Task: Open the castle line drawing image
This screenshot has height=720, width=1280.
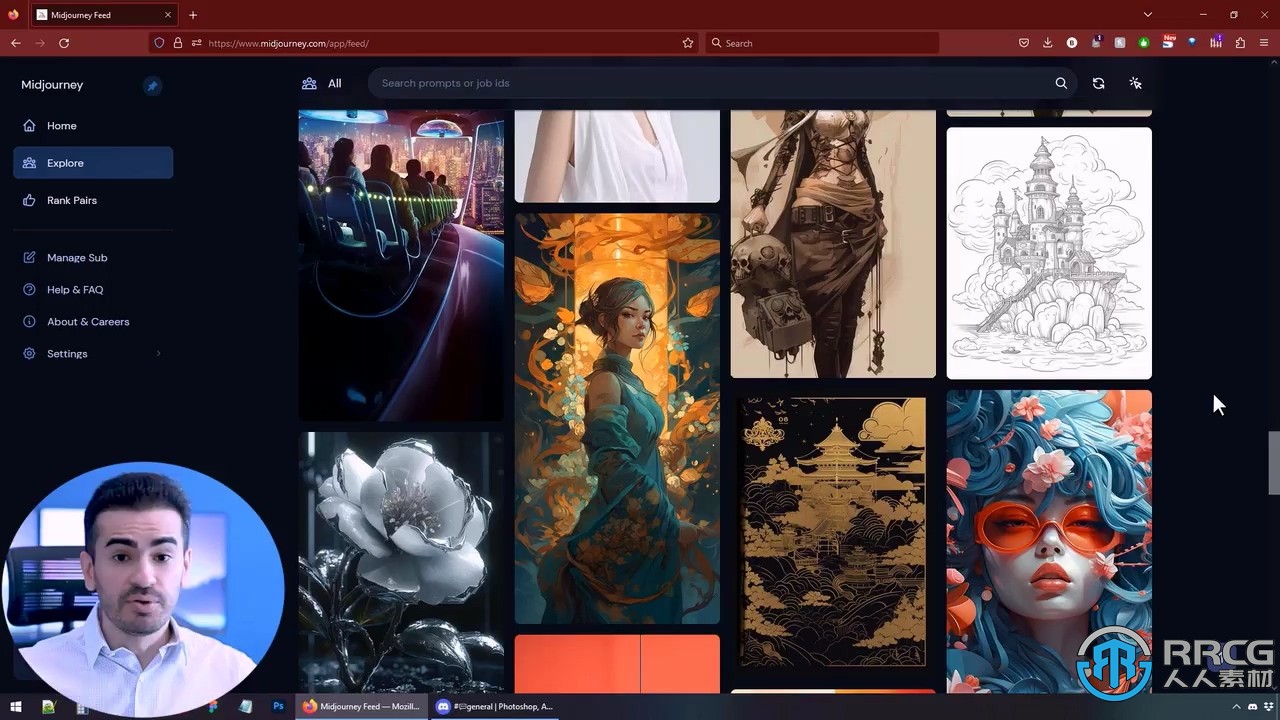Action: pyautogui.click(x=1049, y=253)
